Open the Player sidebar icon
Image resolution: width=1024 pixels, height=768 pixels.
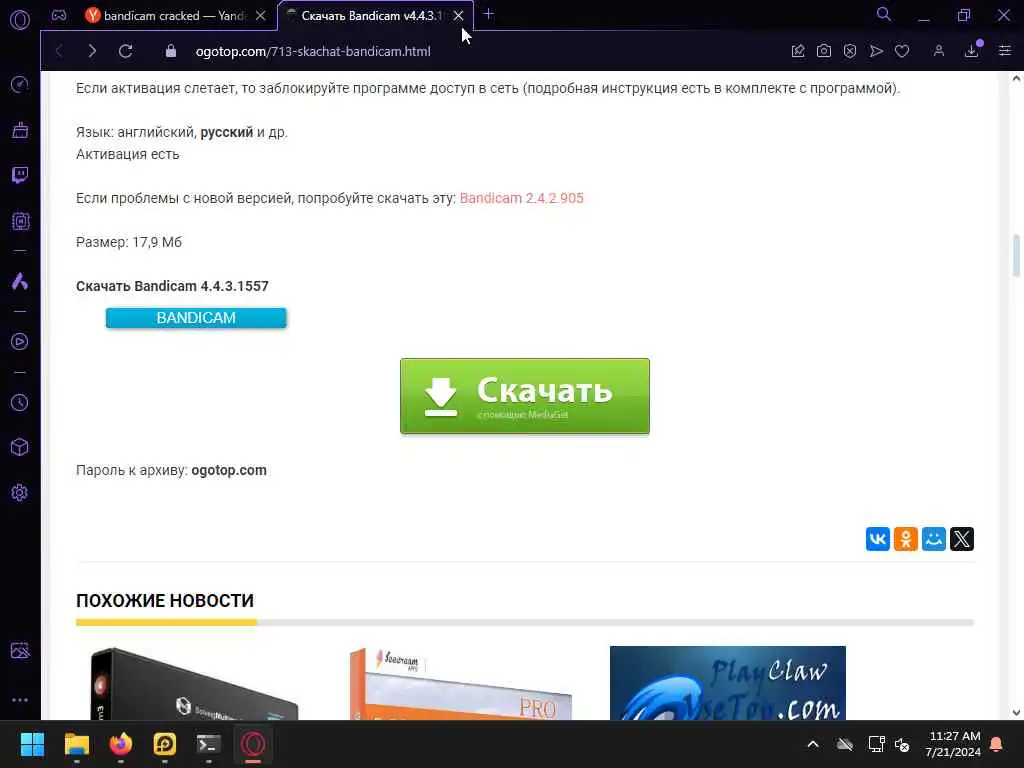[20, 342]
